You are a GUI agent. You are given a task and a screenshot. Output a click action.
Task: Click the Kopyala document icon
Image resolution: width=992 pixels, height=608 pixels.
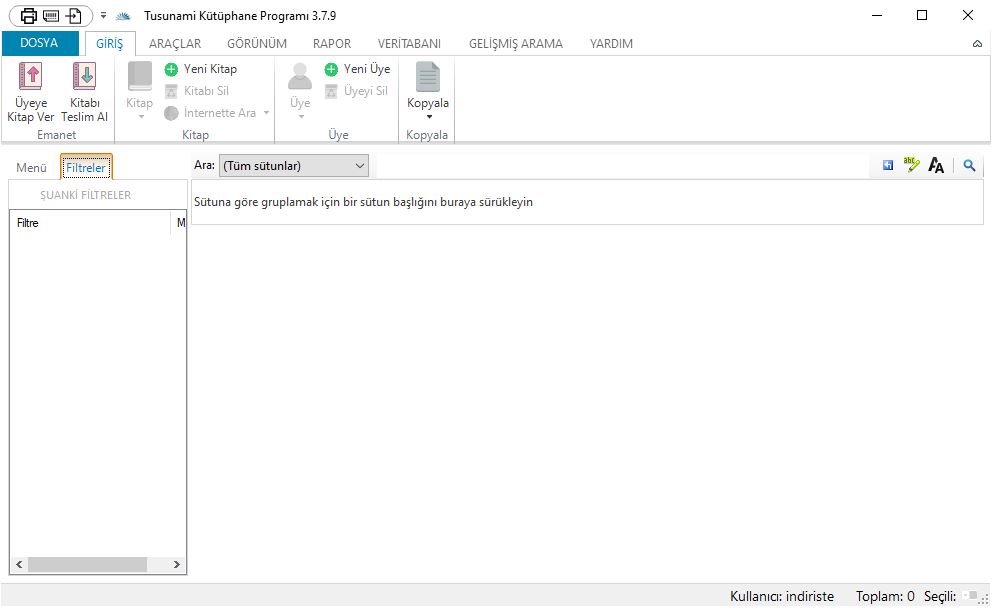(428, 77)
